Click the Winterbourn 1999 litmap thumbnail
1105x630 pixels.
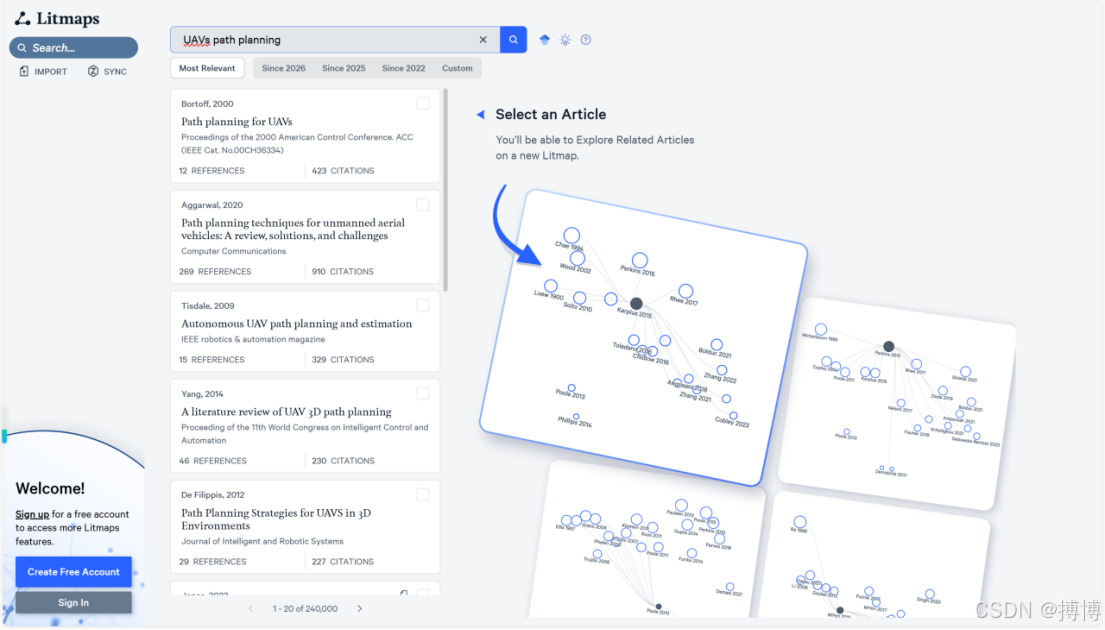click(896, 402)
